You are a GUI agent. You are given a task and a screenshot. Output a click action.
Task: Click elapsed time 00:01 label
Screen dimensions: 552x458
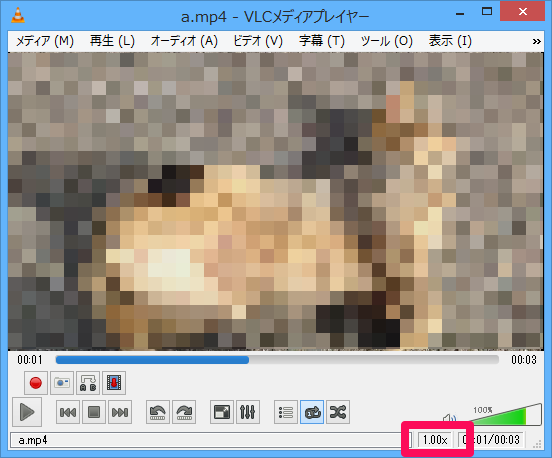[x=30, y=360]
